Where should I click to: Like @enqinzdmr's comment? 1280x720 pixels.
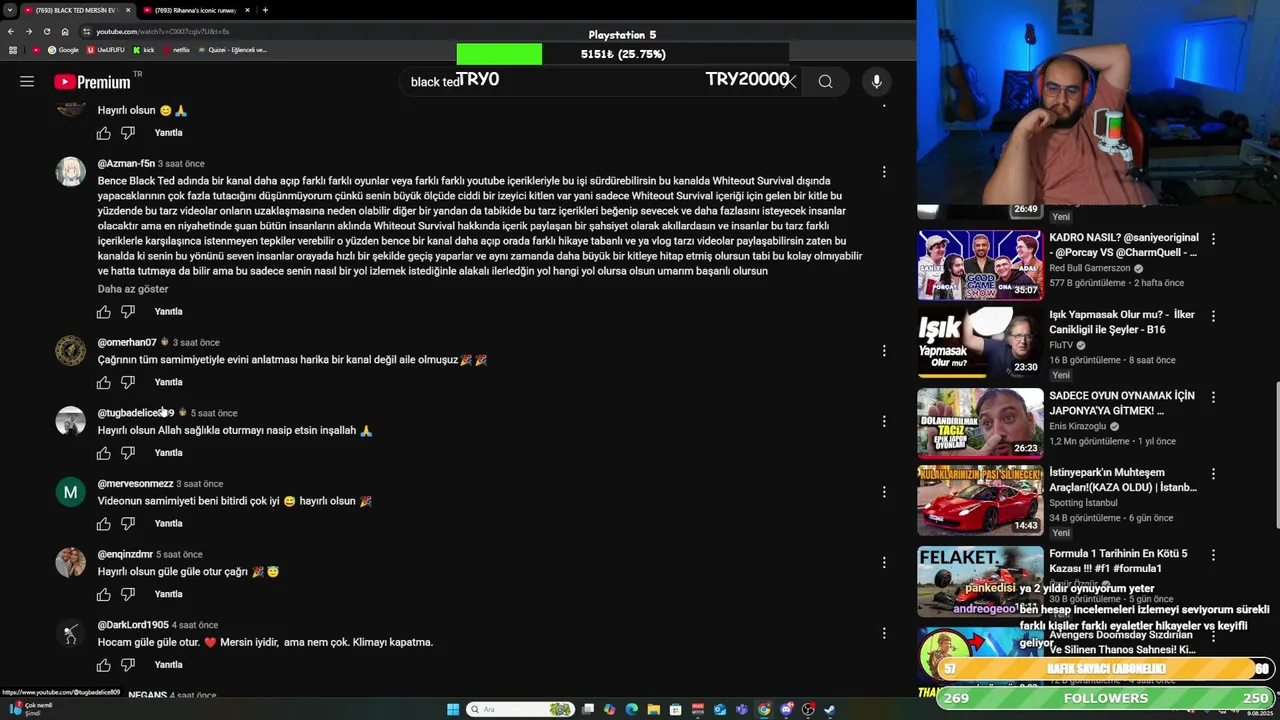click(x=104, y=594)
